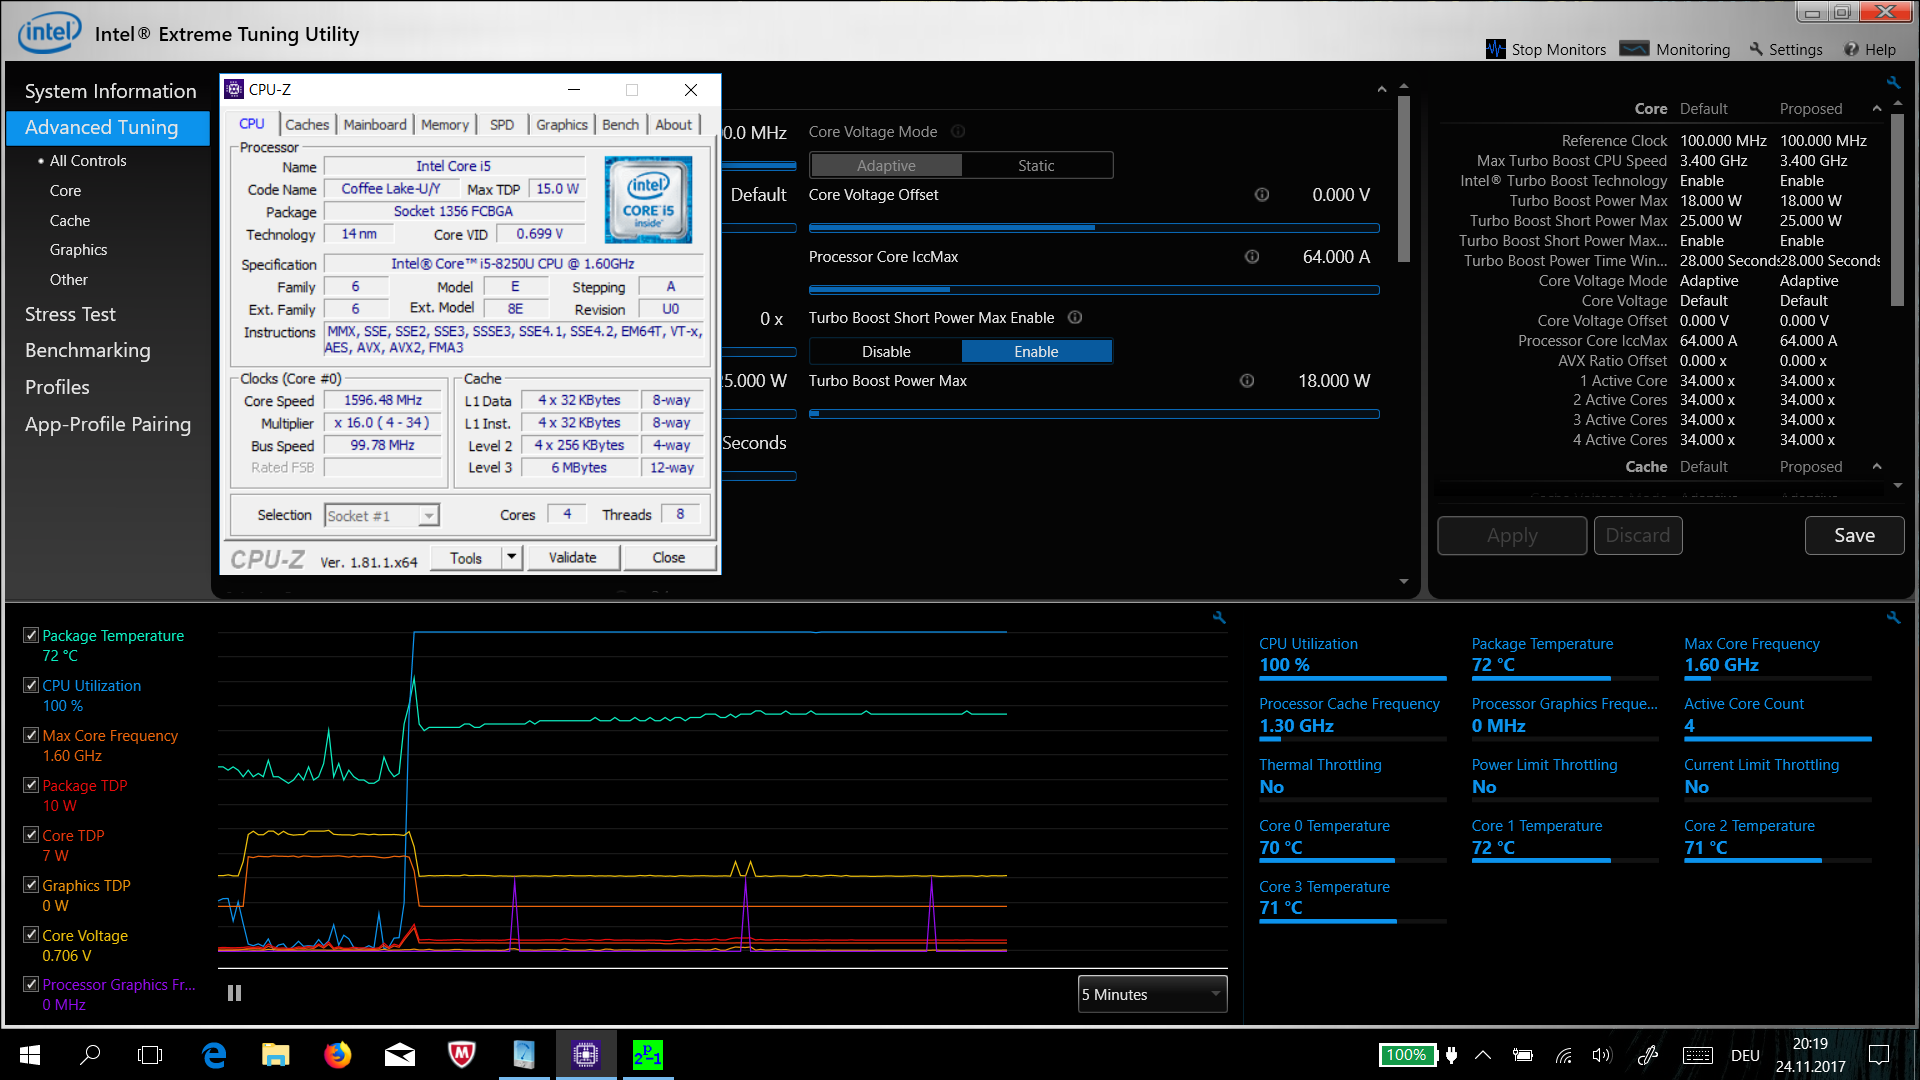Uncheck Package Temperature monitor checkbox

31,635
